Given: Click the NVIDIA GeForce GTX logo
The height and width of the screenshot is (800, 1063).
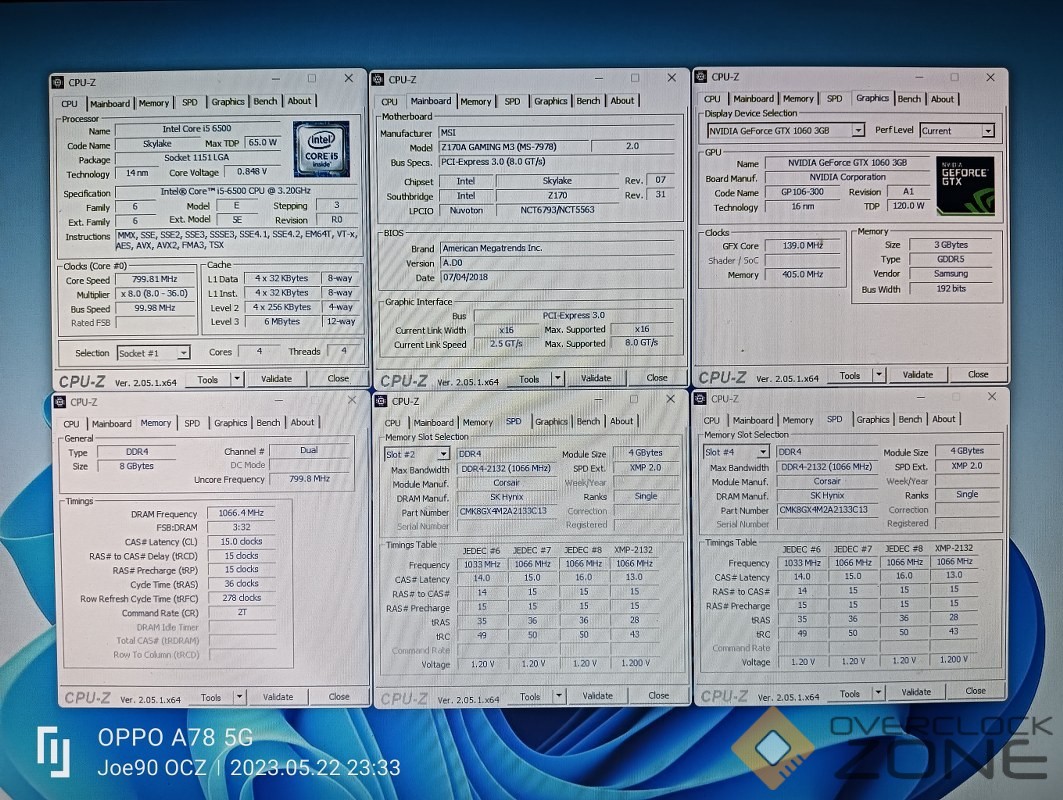Looking at the screenshot, I should [x=965, y=186].
